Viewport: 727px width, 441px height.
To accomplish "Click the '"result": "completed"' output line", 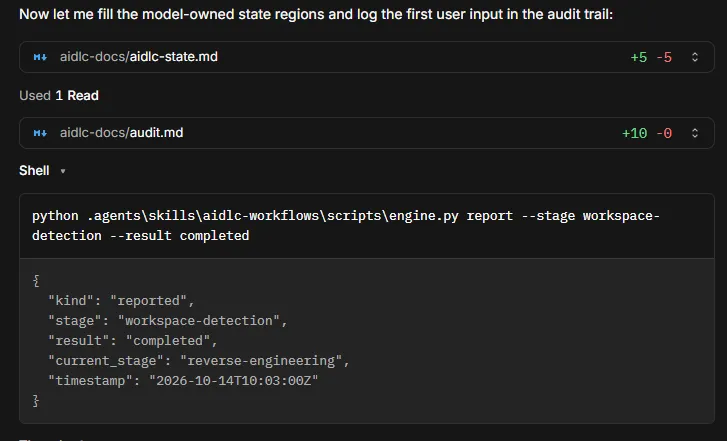I will 133,341.
